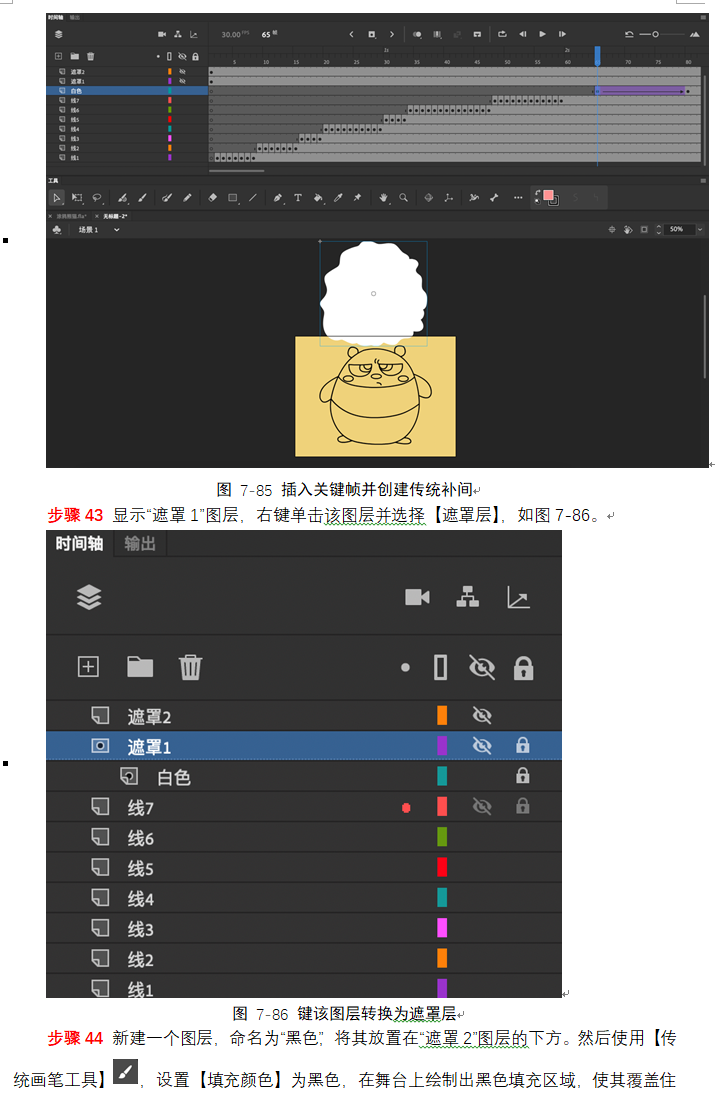Toggle lock-all-layers padlock in large panel header

[523, 667]
